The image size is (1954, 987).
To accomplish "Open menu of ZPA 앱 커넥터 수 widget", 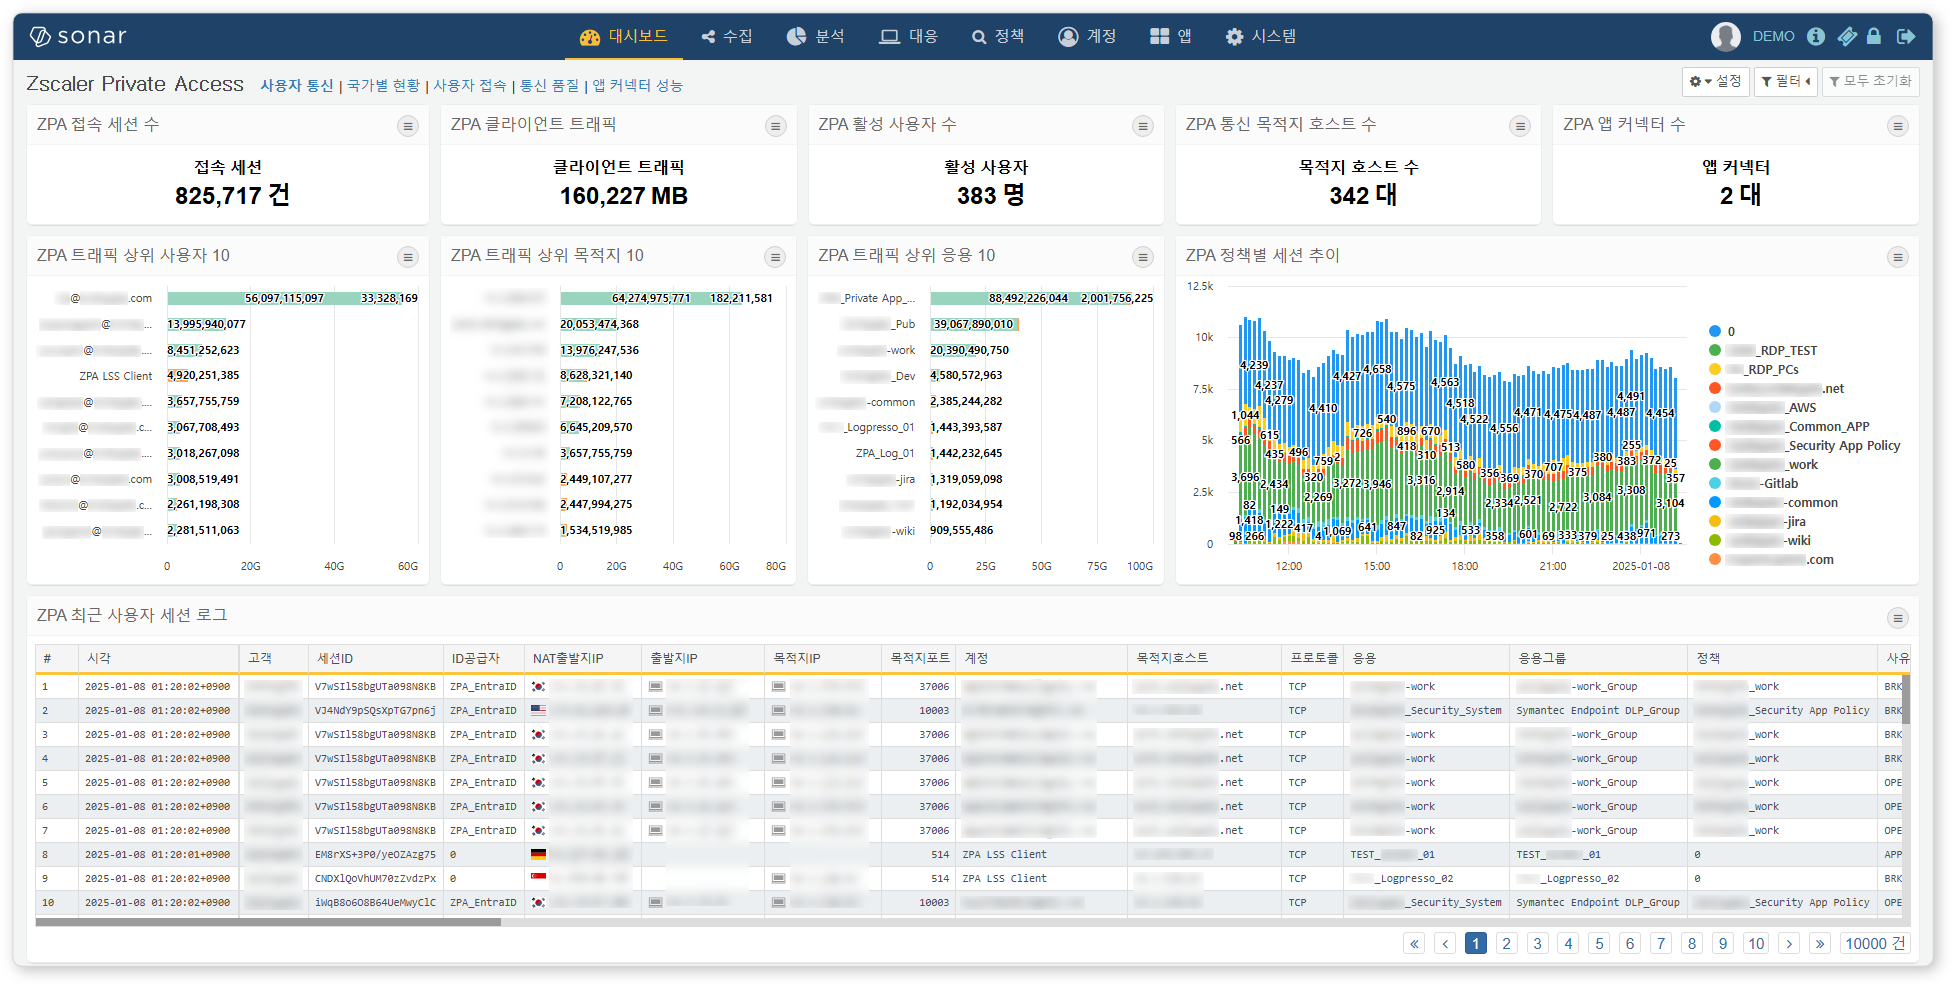I will coord(1897,126).
